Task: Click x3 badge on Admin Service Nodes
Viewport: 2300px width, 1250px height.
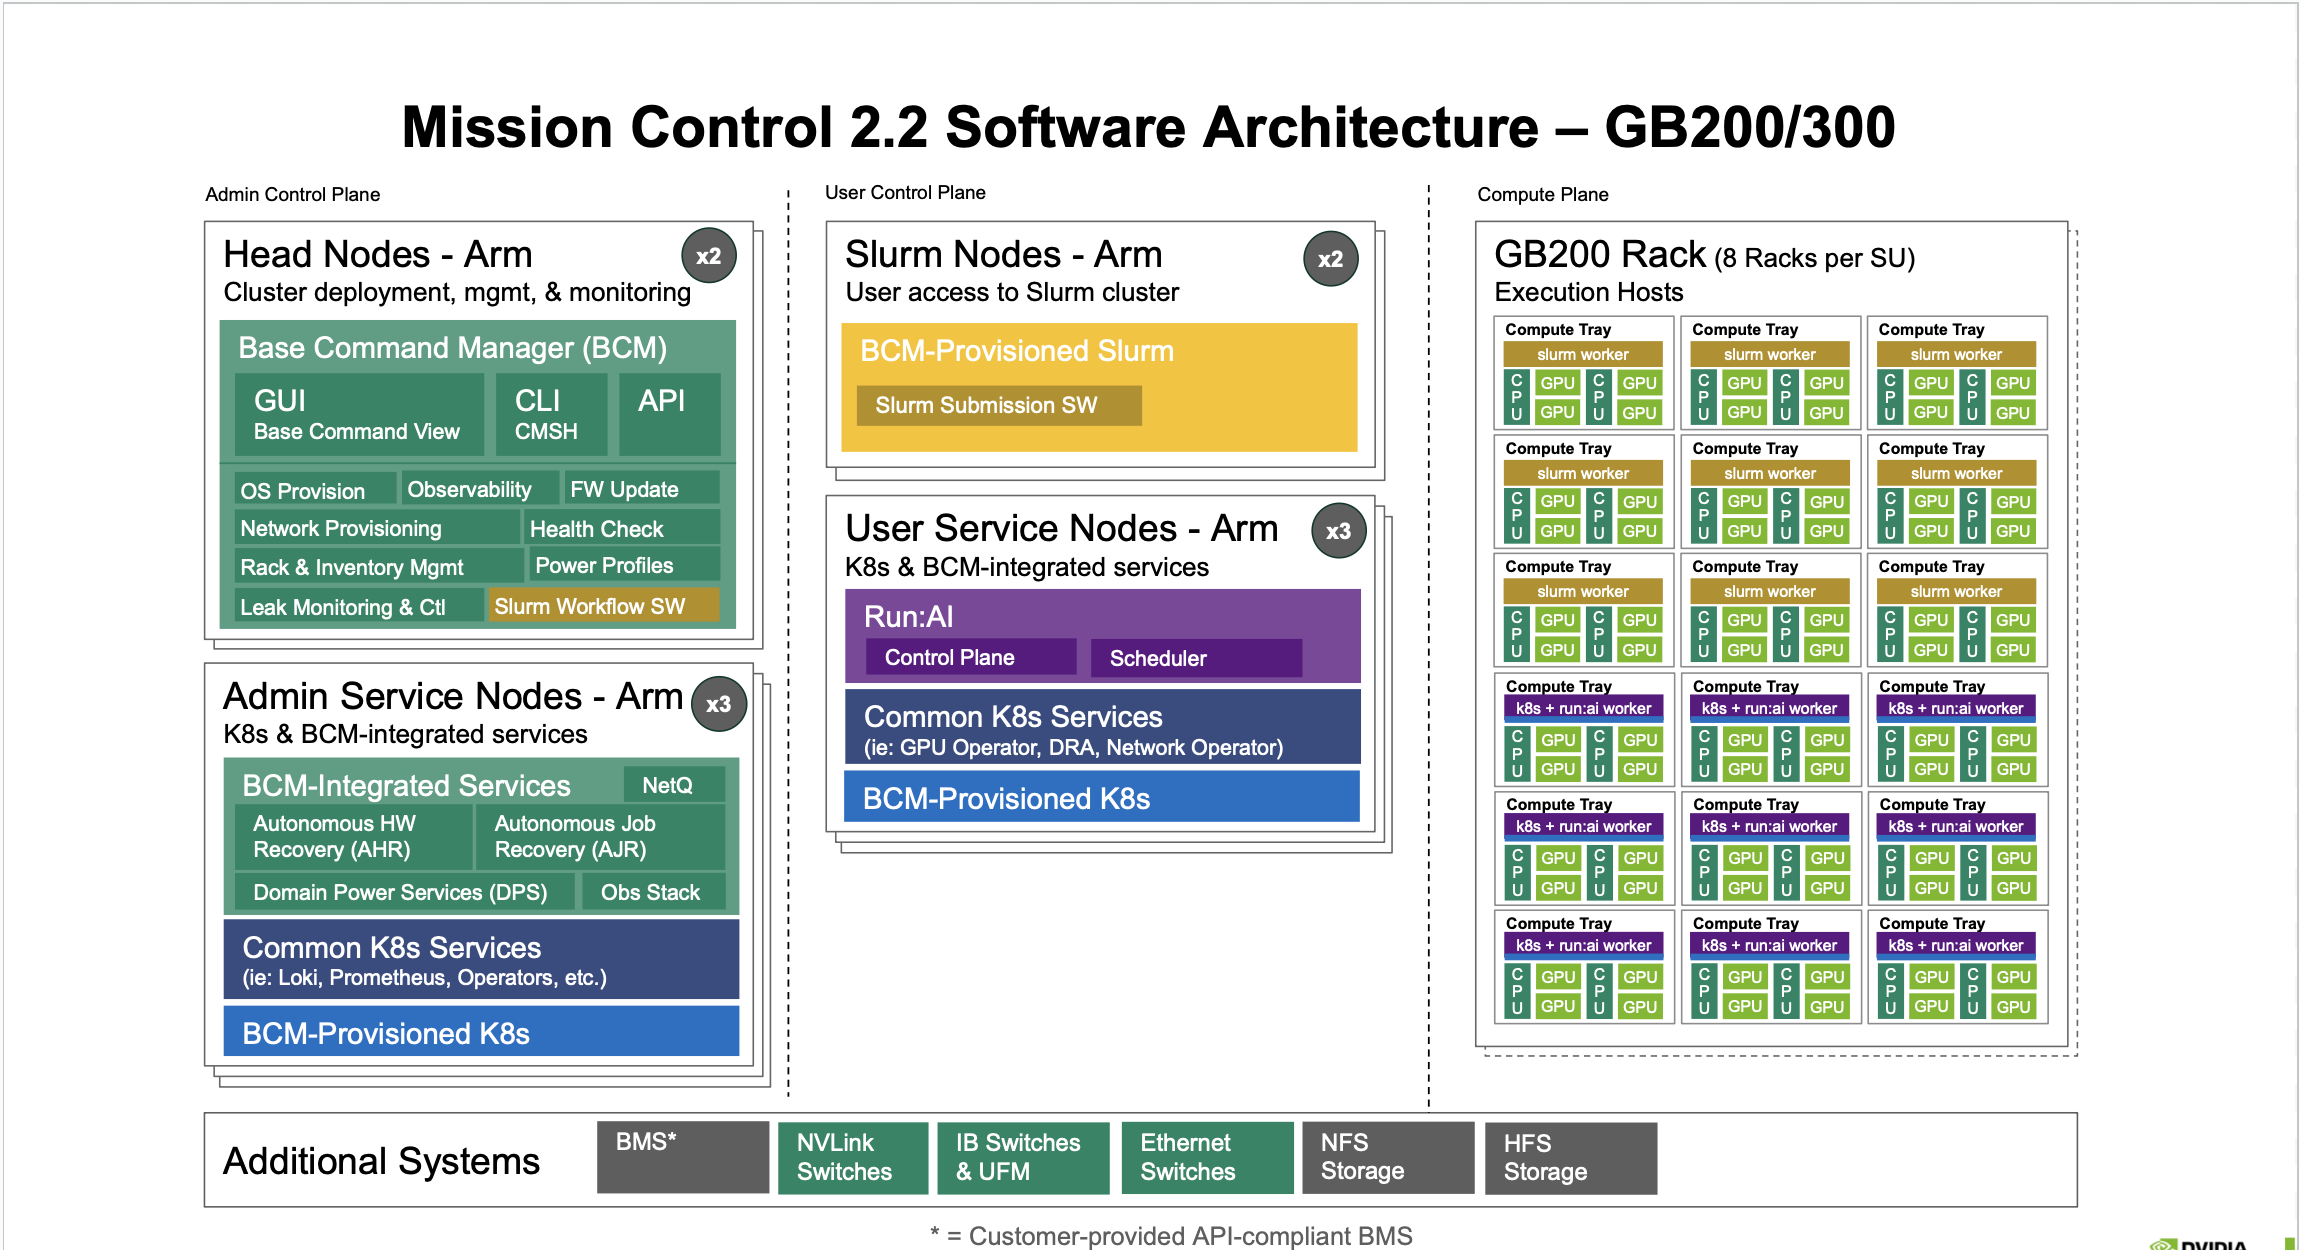Action: coord(718,704)
